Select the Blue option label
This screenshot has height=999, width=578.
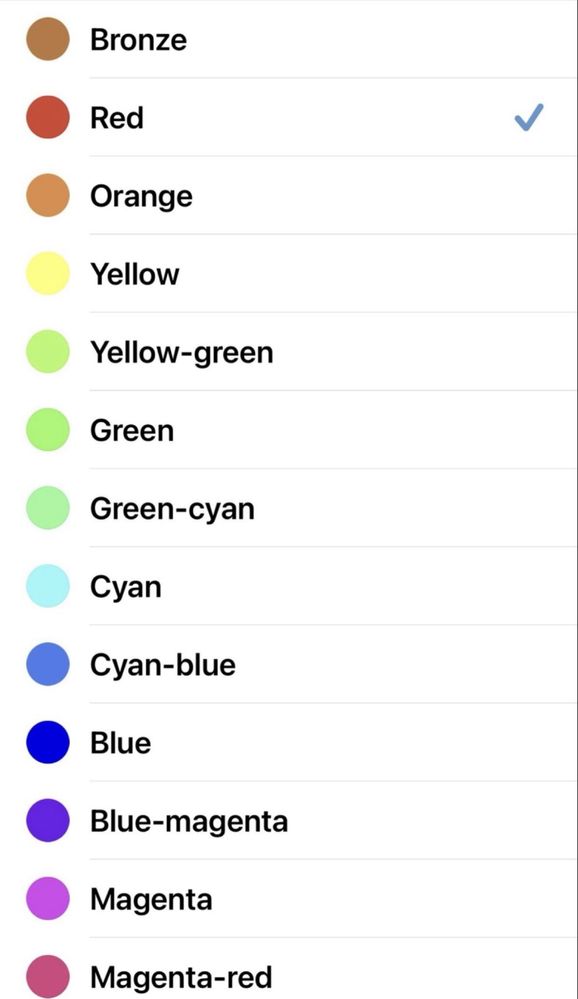(120, 743)
